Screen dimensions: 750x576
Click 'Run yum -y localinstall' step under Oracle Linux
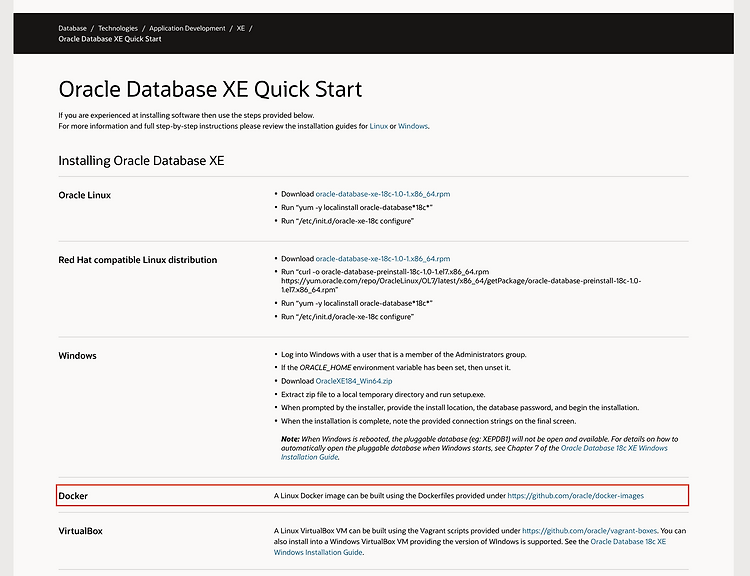[x=357, y=207]
